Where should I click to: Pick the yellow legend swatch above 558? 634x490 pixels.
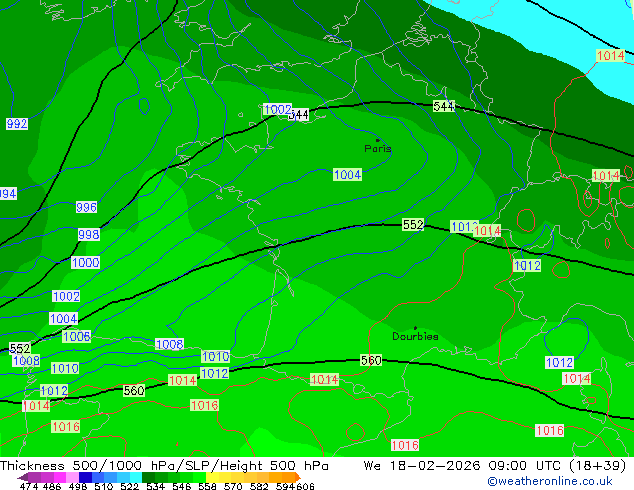[212, 477]
